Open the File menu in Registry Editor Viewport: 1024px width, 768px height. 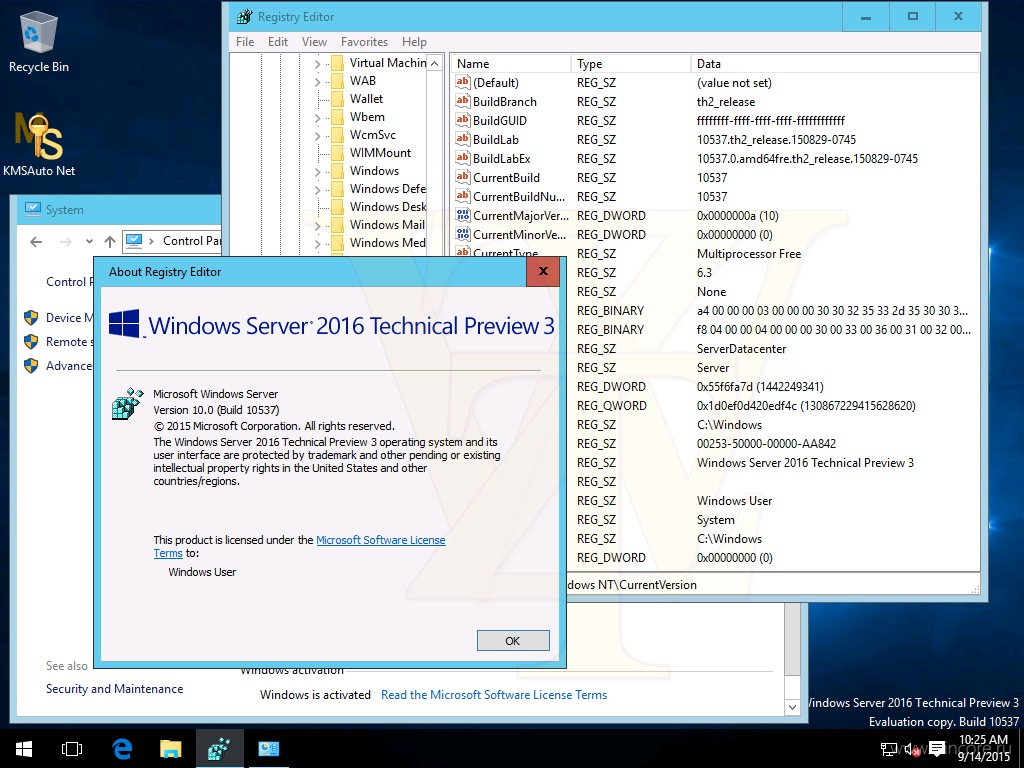[245, 42]
